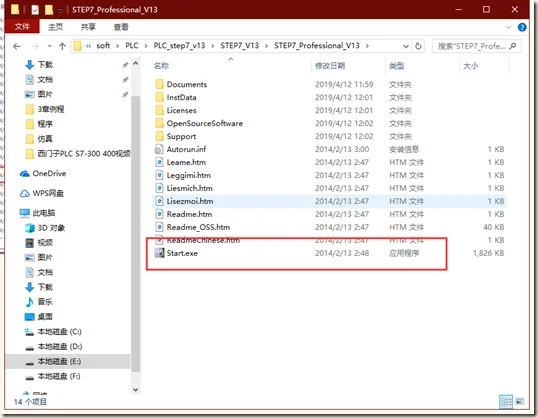Click the search box field
This screenshot has width=538, height=418.
476,46
